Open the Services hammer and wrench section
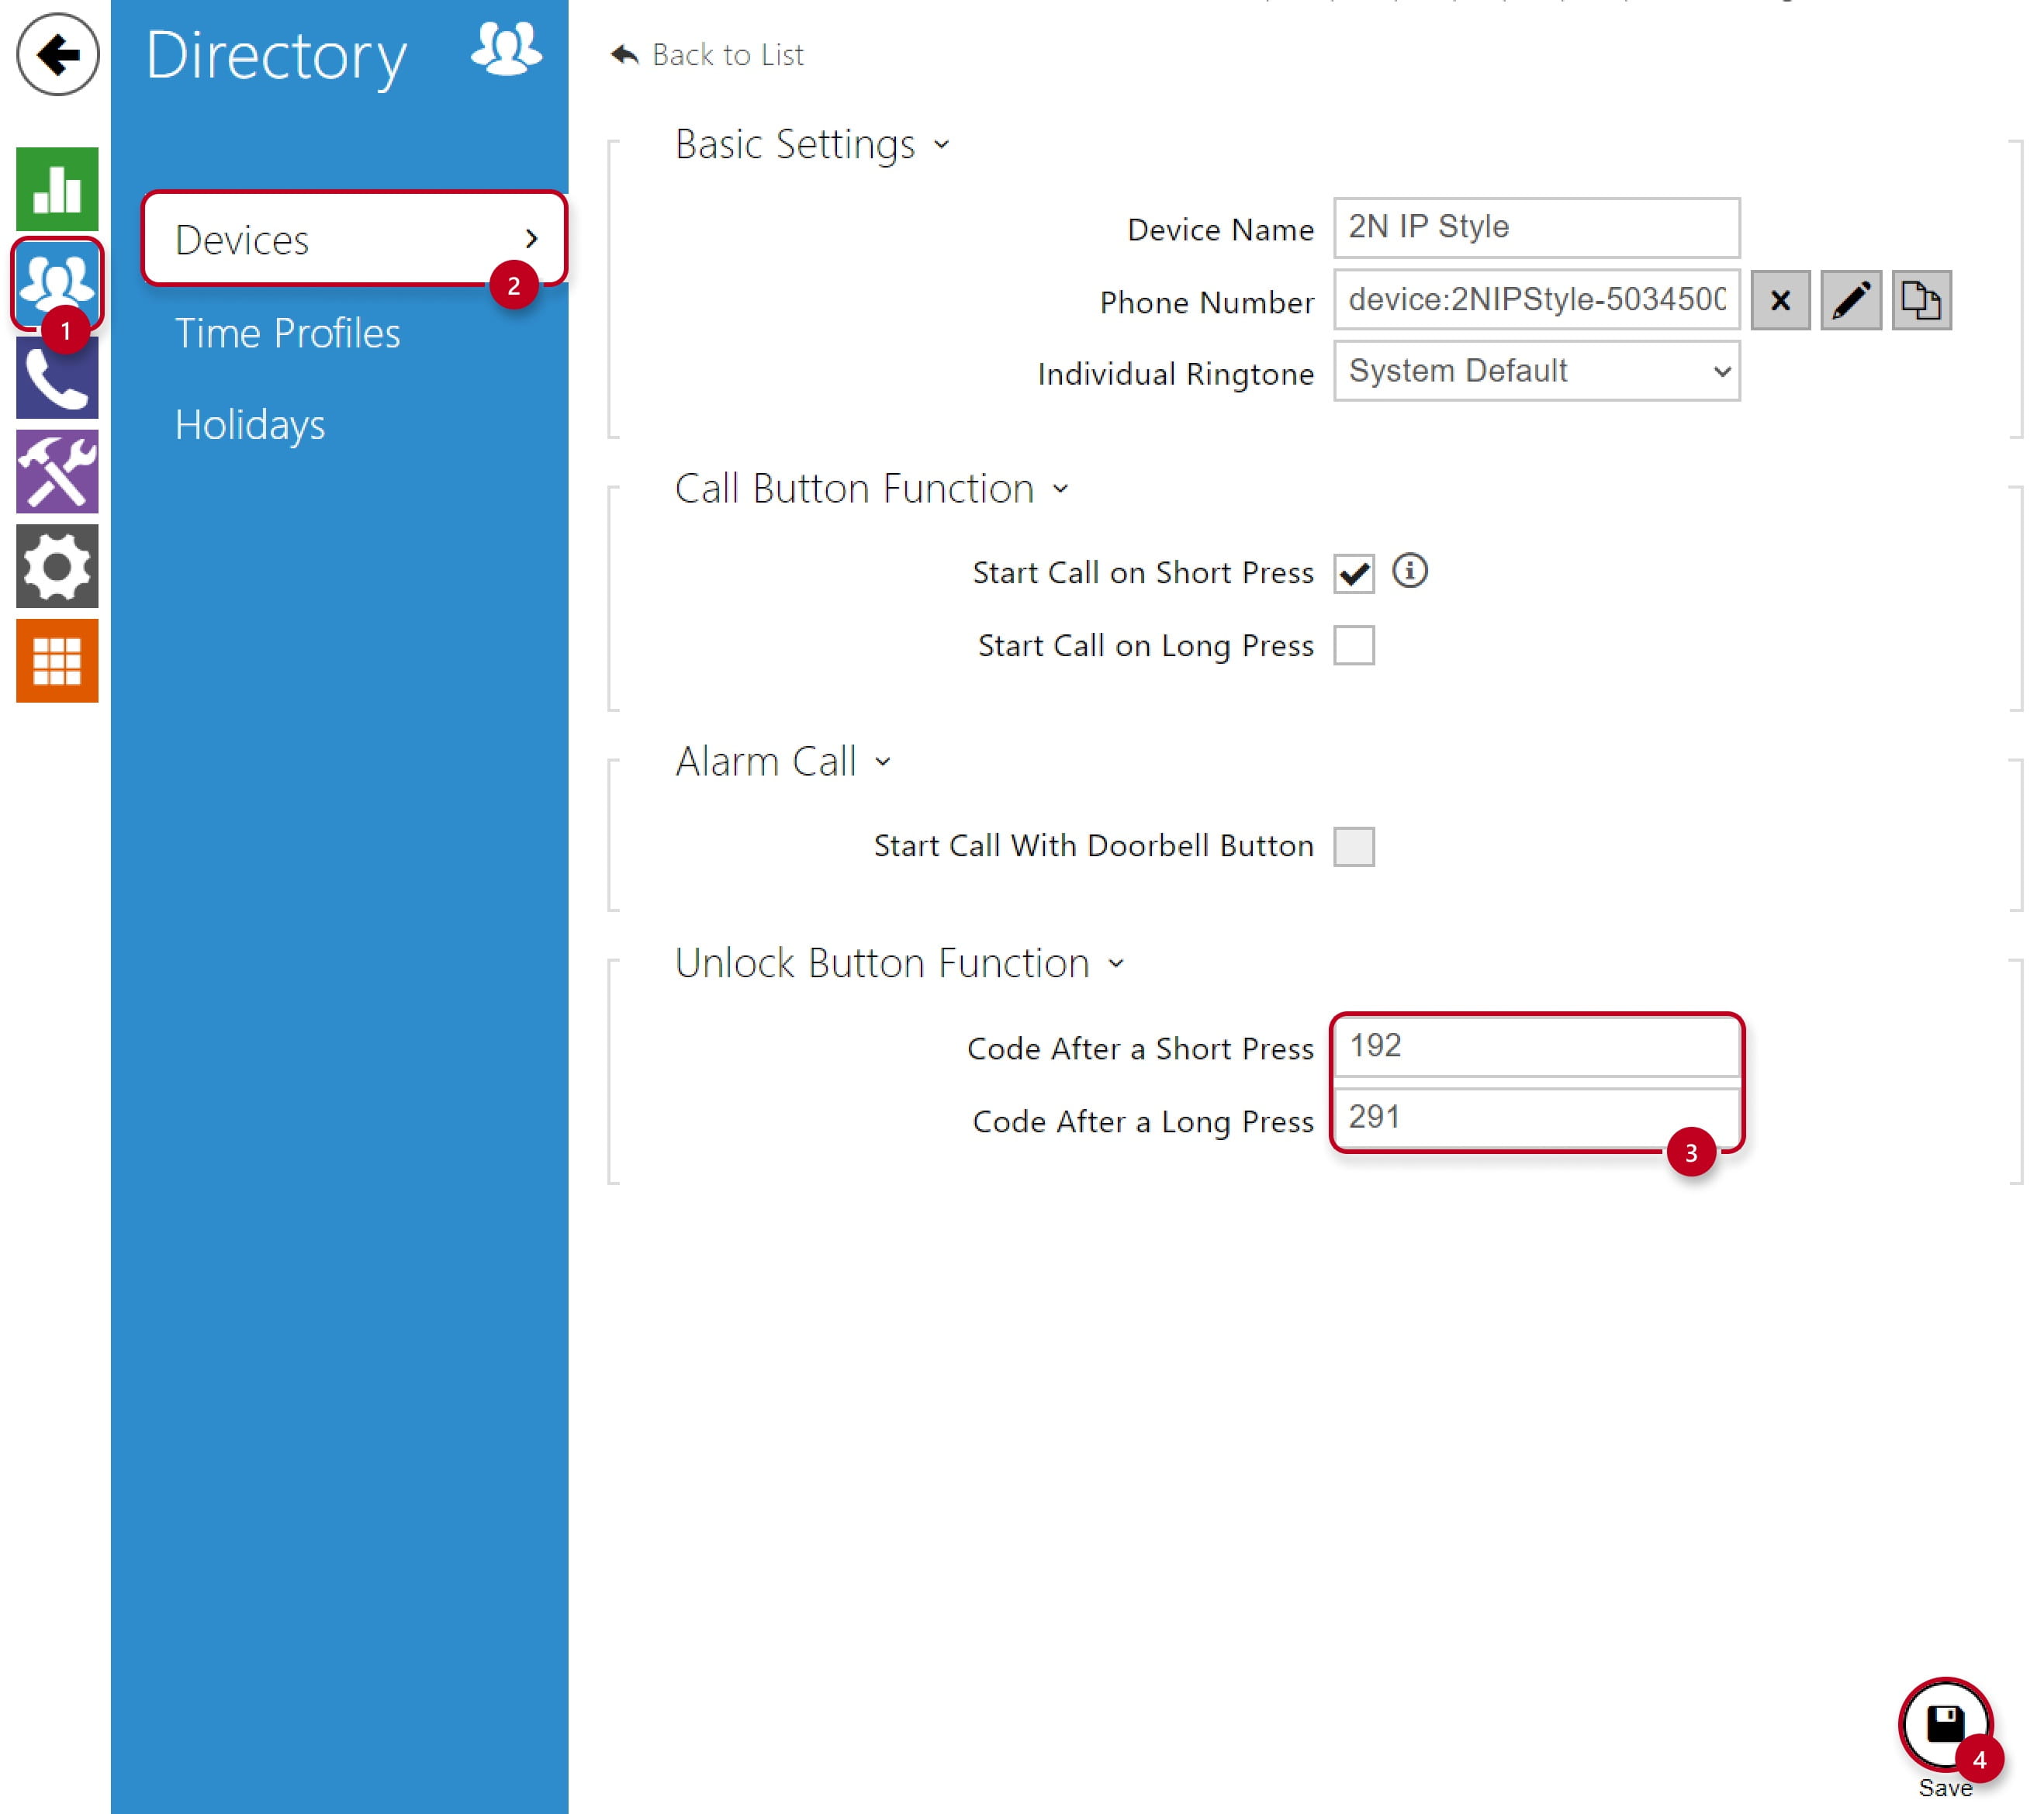The height and width of the screenshot is (1814, 2044). point(57,472)
